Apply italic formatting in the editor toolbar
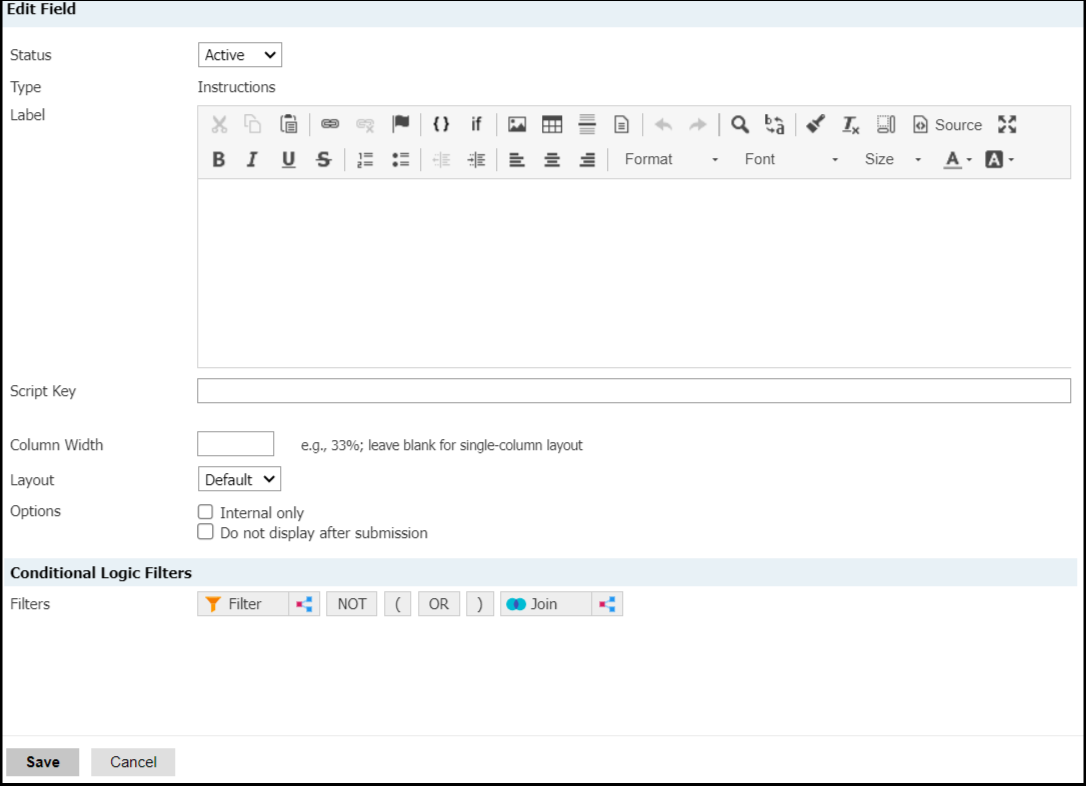Viewport: 1086px width, 786px height. 253,160
